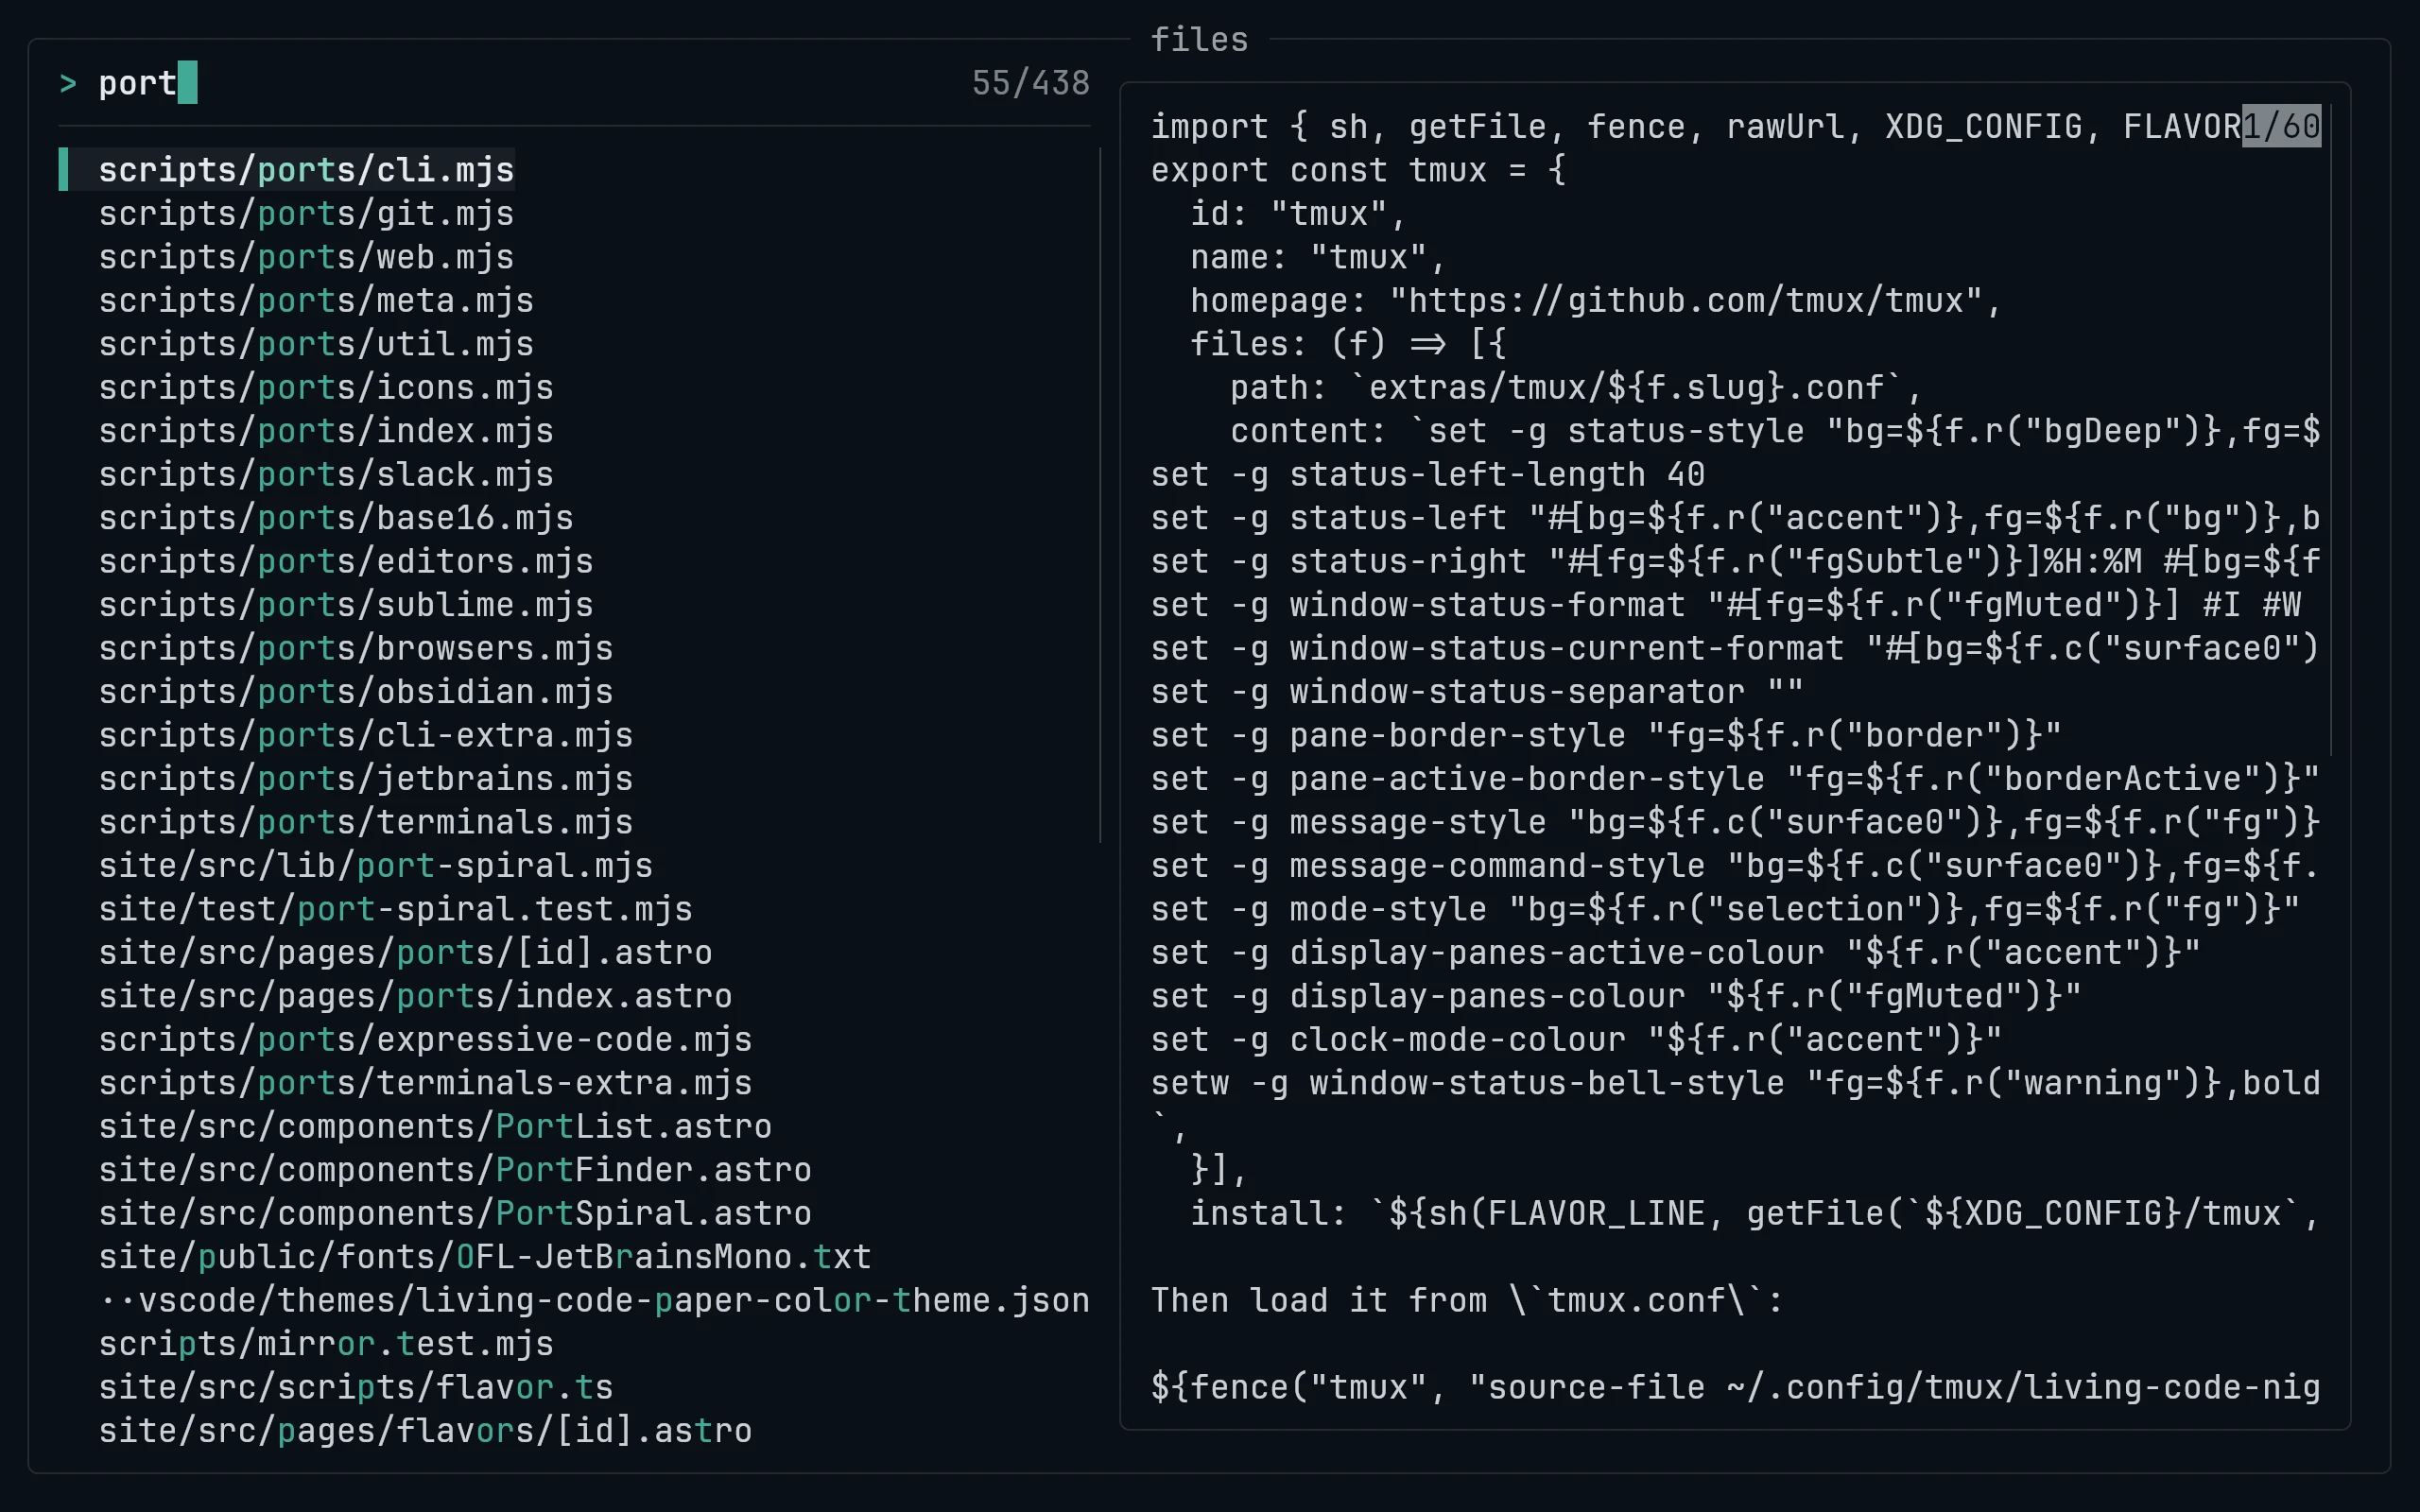2420x1512 pixels.
Task: Open scripts/ports/base16.mjs entry
Action: point(336,518)
